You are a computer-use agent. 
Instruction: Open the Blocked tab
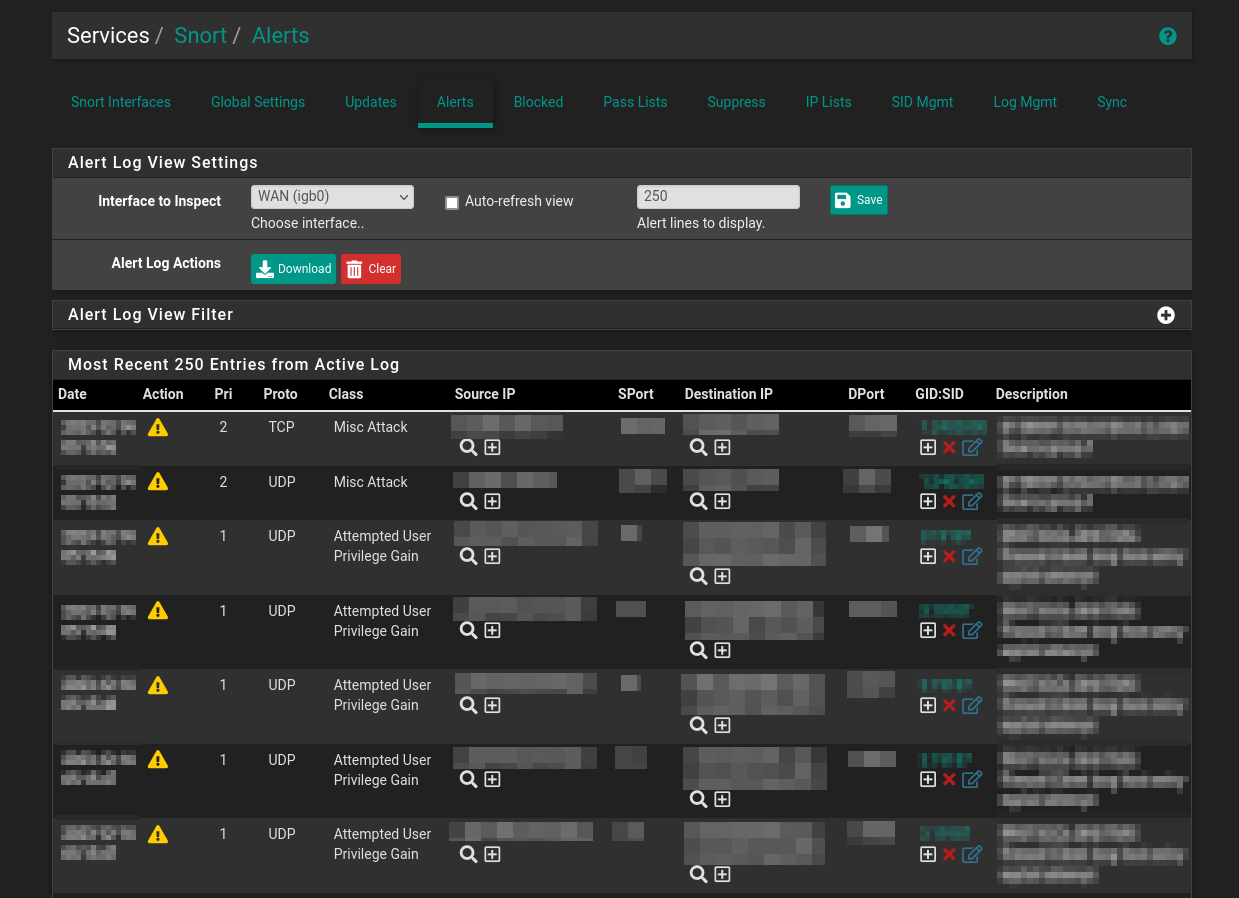538,102
